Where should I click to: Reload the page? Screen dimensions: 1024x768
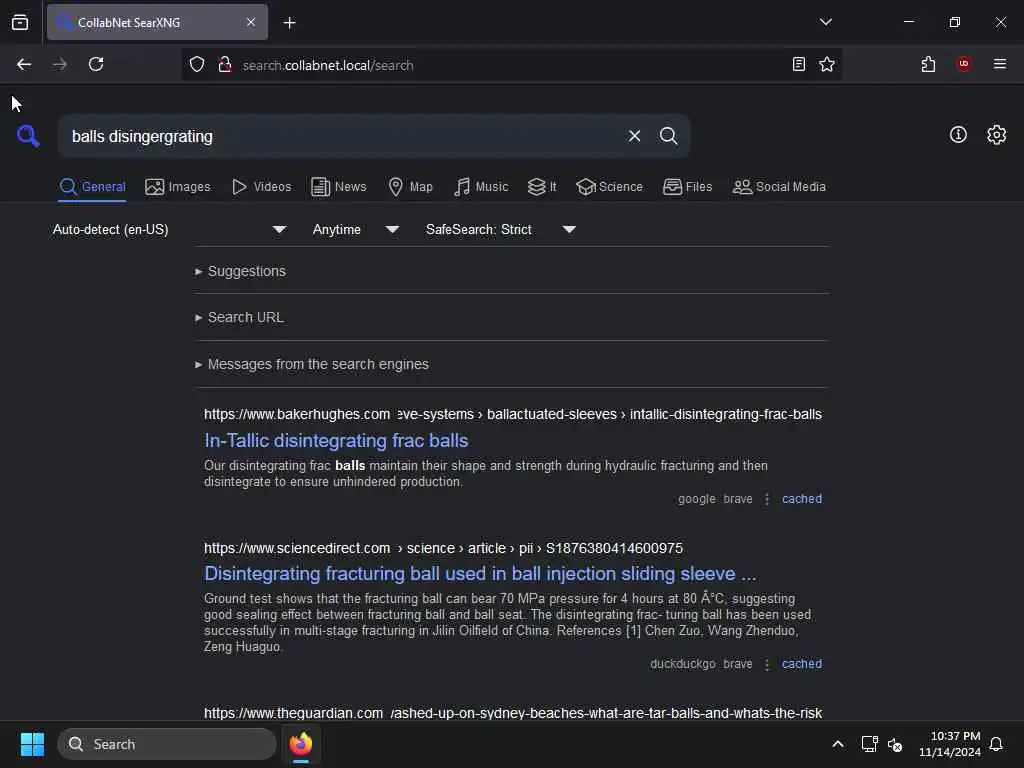[x=96, y=64]
